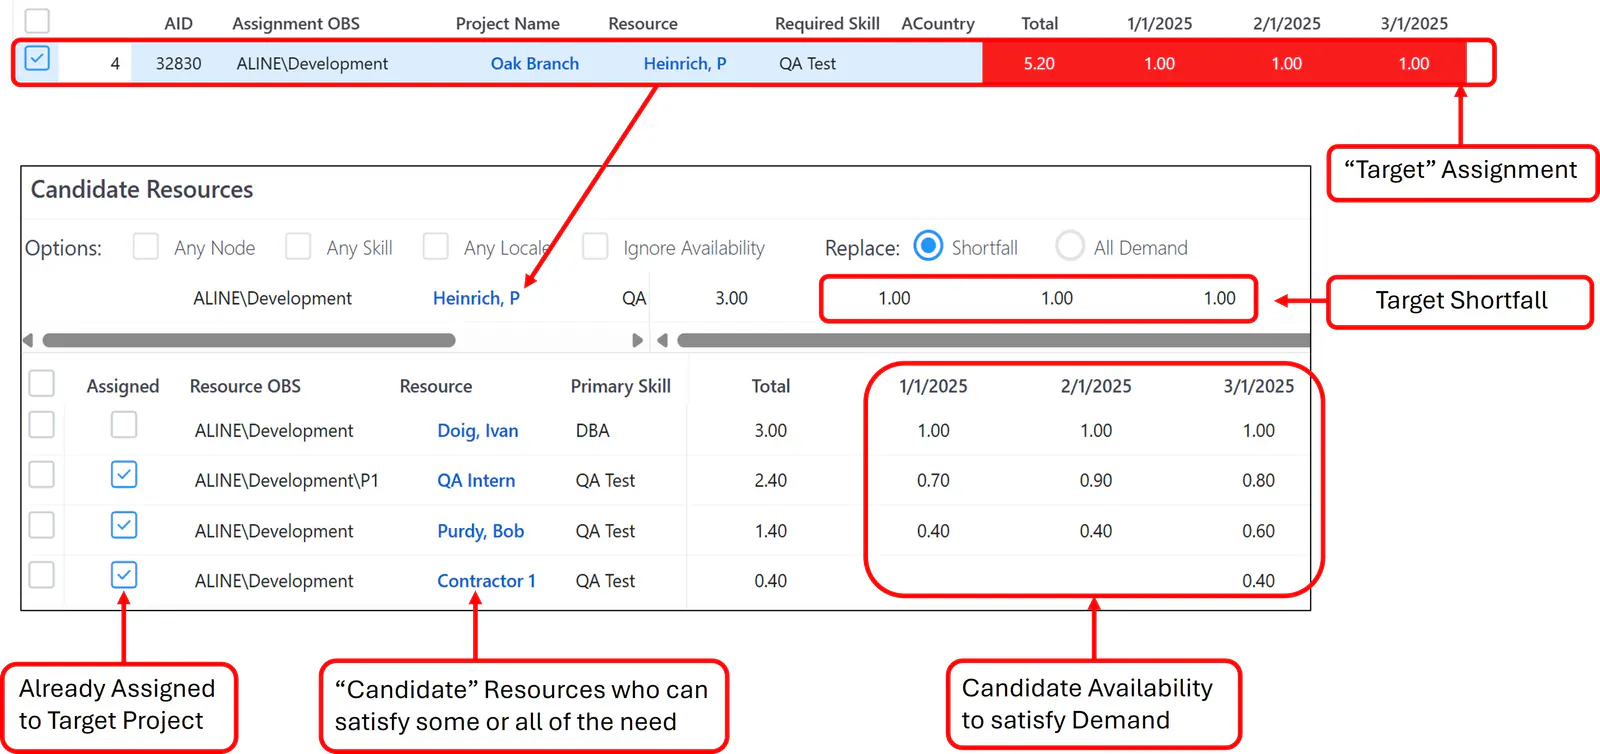Select the row checkbox for Doig, Ivan
Screen dimensions: 1600x754
click(42, 425)
